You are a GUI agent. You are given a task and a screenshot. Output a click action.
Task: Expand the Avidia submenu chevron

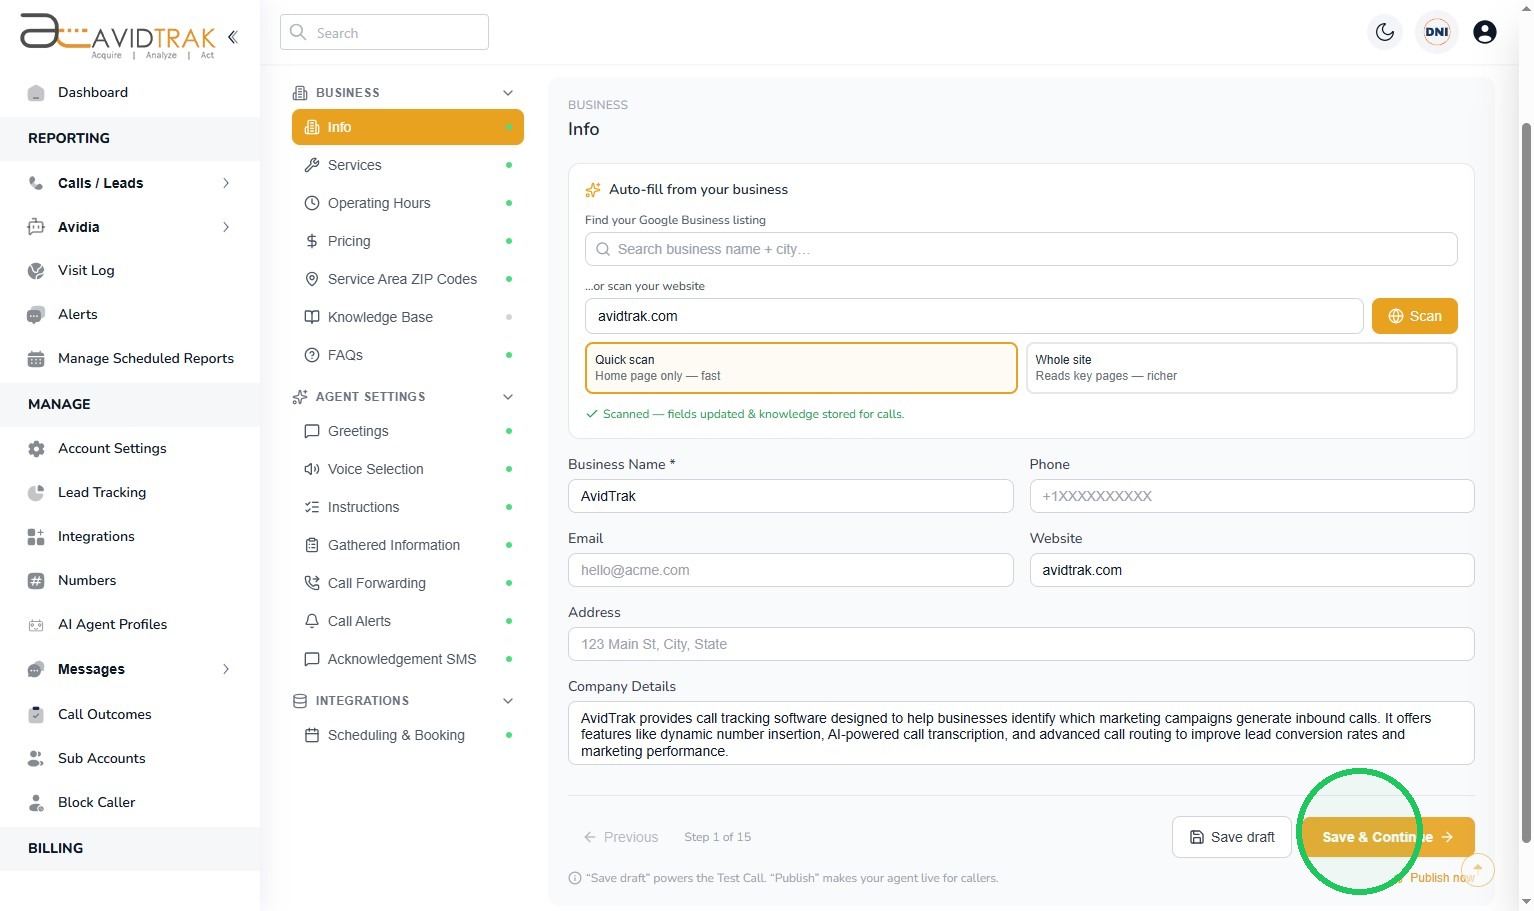(x=226, y=227)
